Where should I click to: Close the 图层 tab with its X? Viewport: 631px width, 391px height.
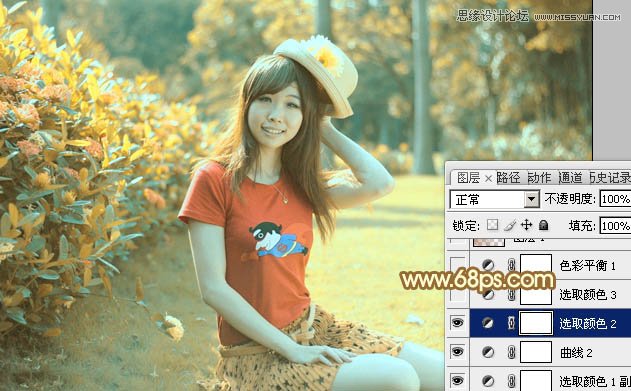tap(488, 178)
